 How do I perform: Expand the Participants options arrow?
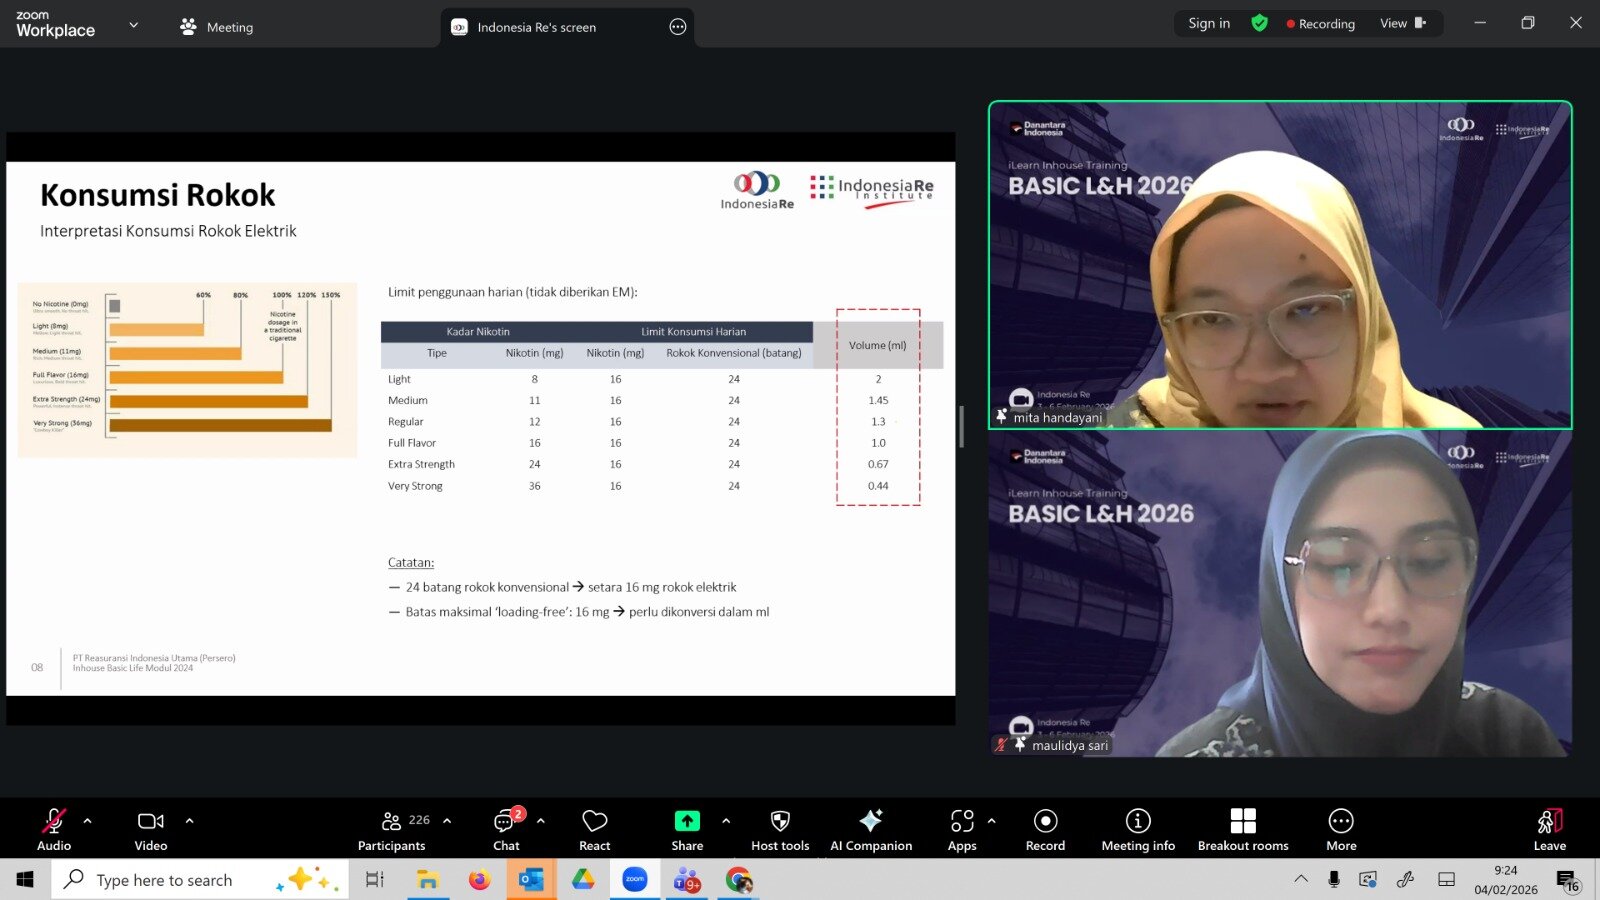(447, 821)
